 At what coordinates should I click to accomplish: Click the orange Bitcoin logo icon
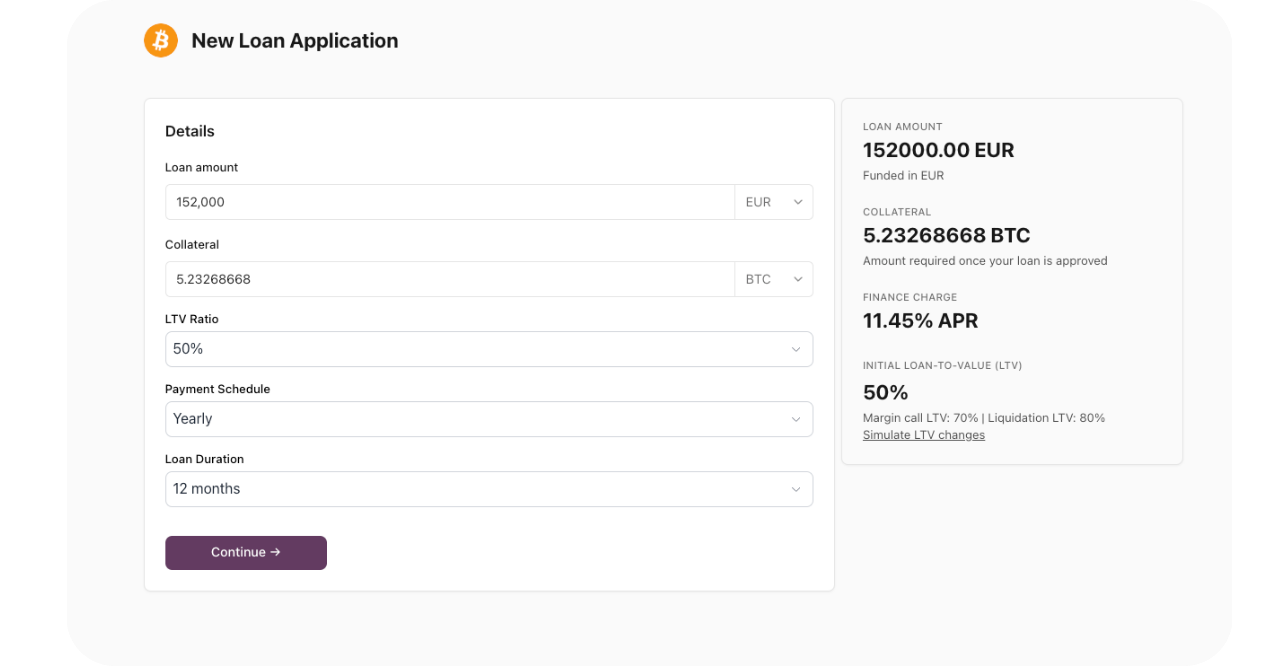[x=161, y=41]
